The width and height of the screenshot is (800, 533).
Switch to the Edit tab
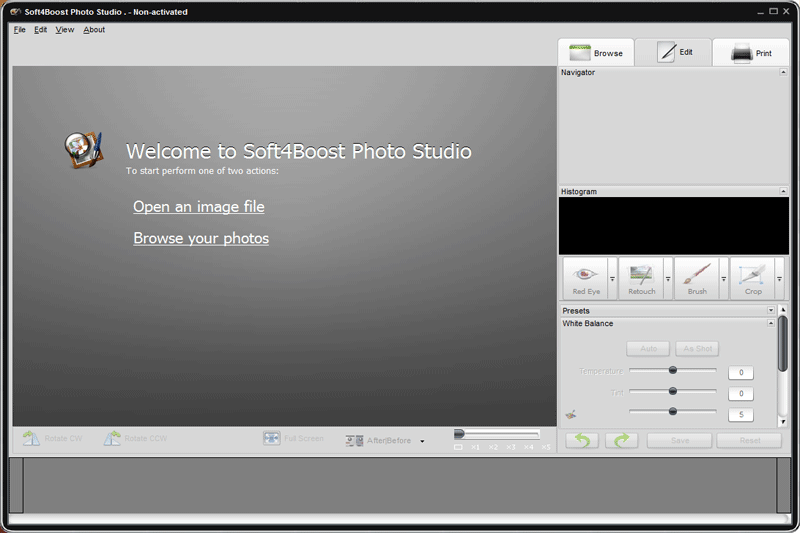click(x=674, y=52)
